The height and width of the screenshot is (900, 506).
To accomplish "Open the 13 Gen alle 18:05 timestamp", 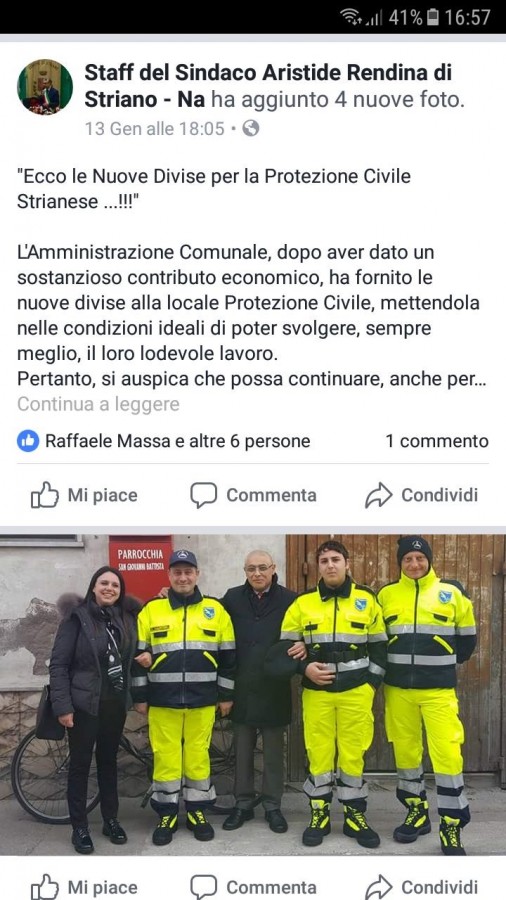I will click(x=154, y=128).
